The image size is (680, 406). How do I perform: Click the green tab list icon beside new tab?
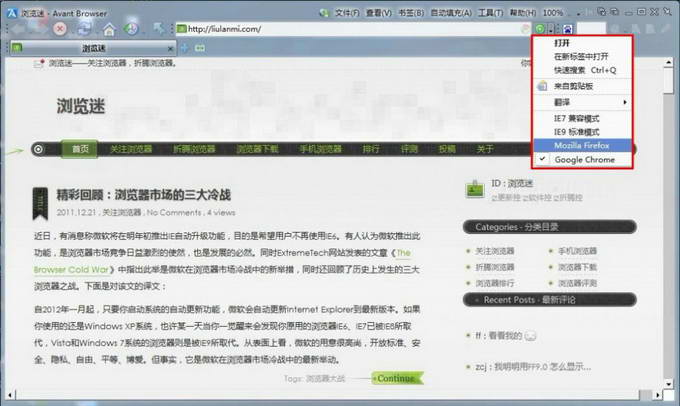[200, 48]
